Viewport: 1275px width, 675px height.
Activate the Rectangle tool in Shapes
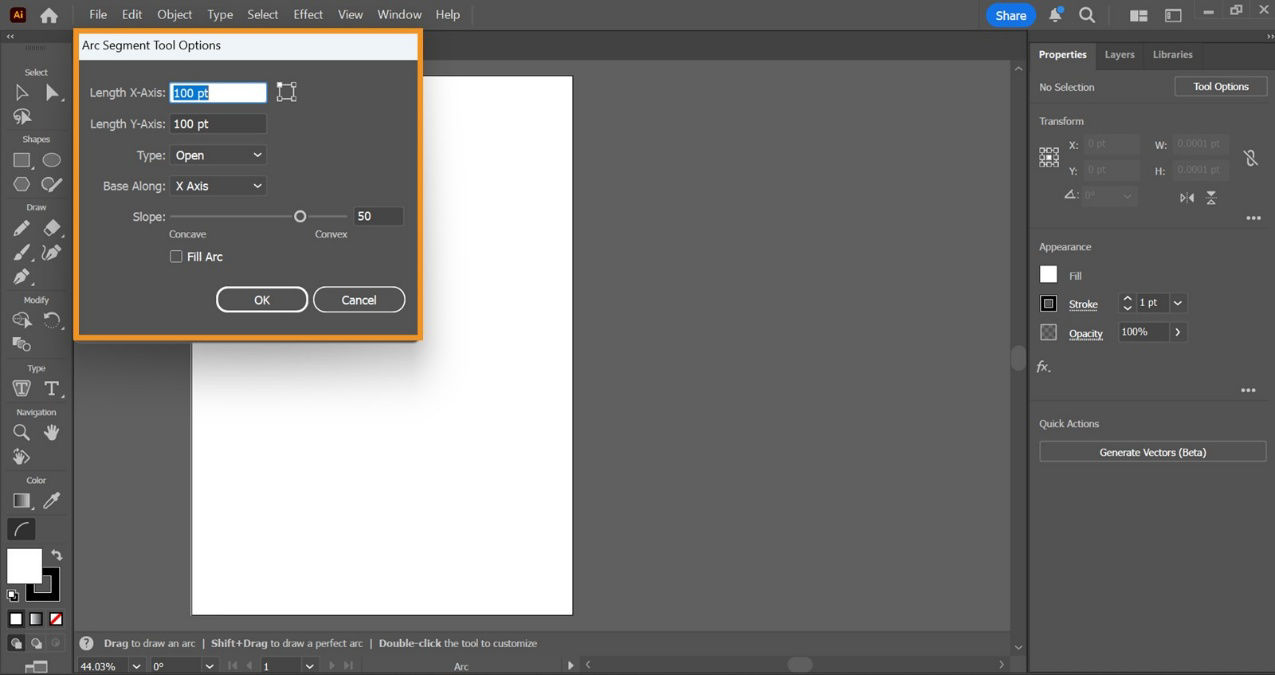[22, 160]
